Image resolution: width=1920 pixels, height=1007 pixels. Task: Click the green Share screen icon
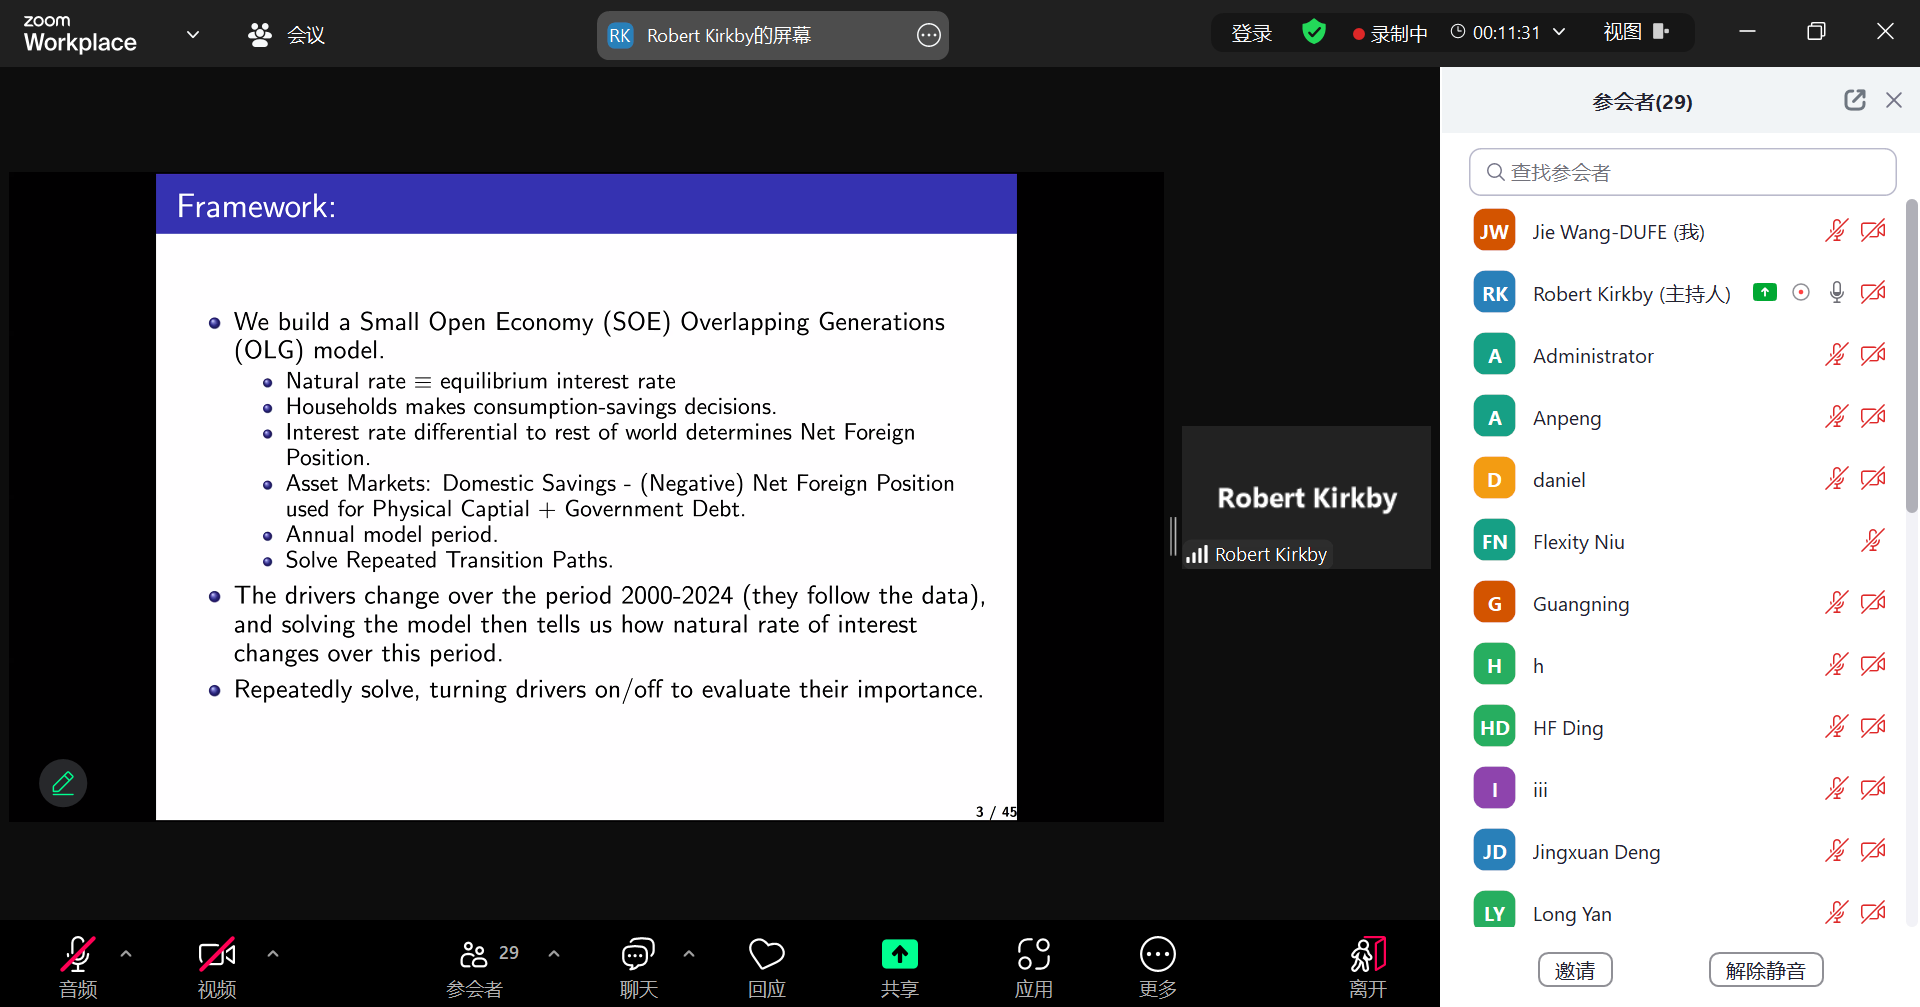point(899,955)
